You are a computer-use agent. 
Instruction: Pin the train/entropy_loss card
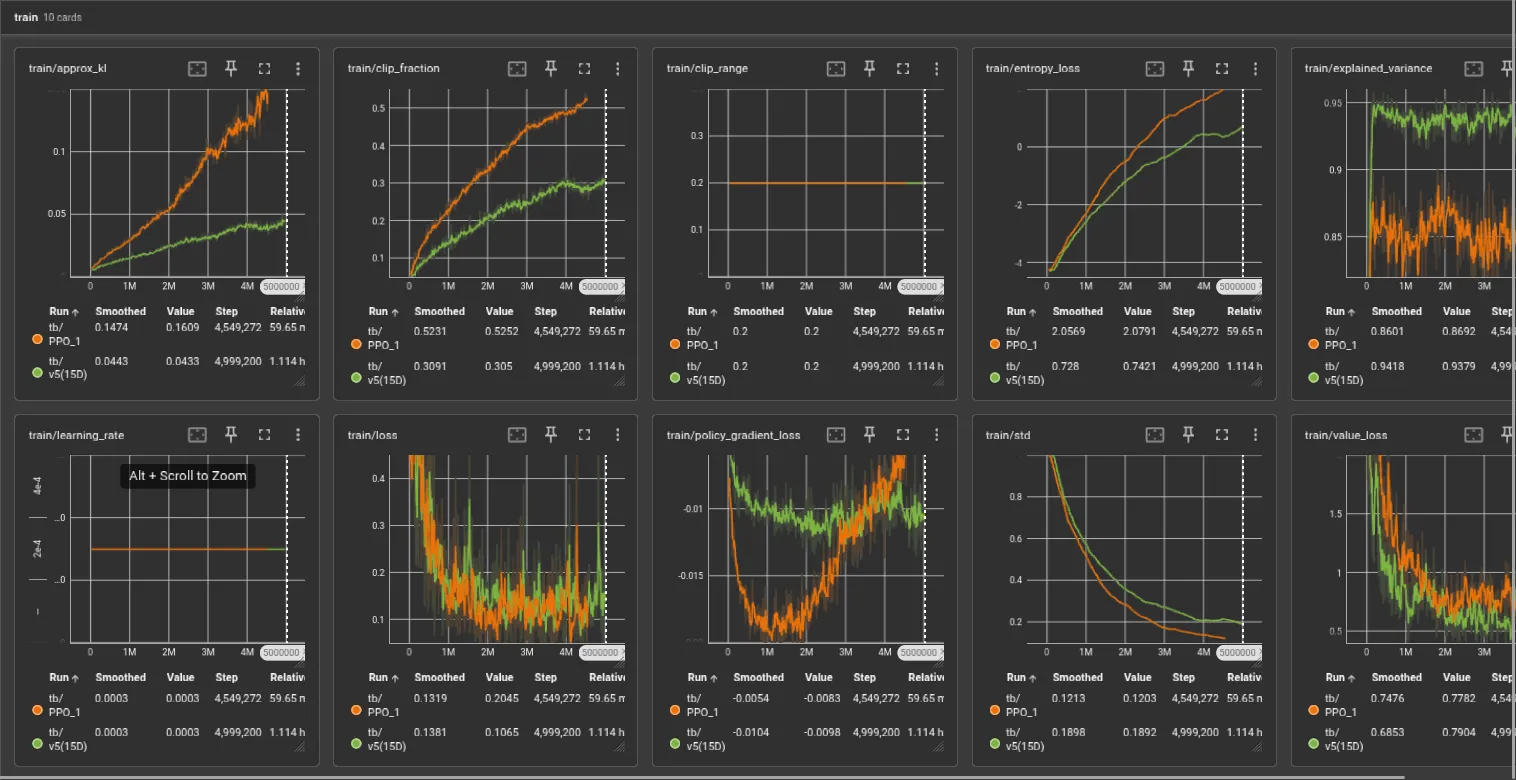(1189, 68)
